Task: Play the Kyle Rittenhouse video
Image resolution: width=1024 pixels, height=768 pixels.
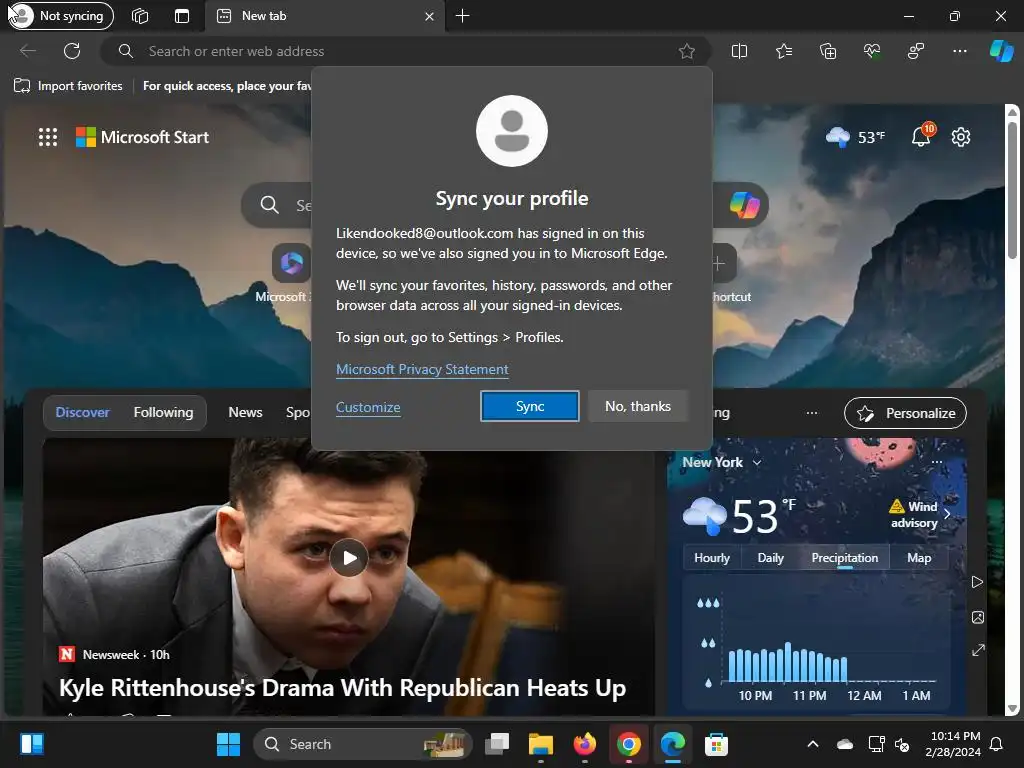Action: pos(349,558)
